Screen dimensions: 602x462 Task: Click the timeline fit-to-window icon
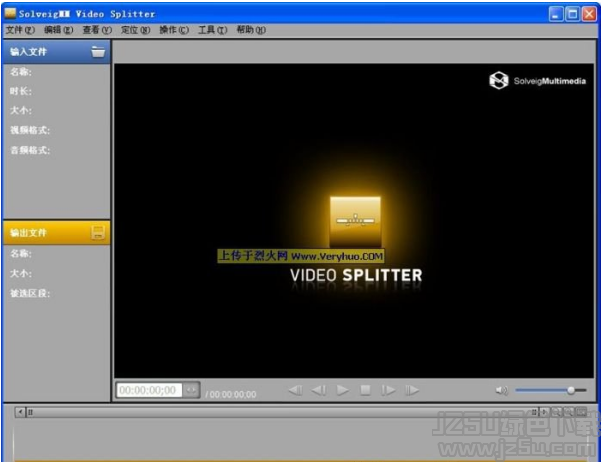pyautogui.click(x=581, y=412)
